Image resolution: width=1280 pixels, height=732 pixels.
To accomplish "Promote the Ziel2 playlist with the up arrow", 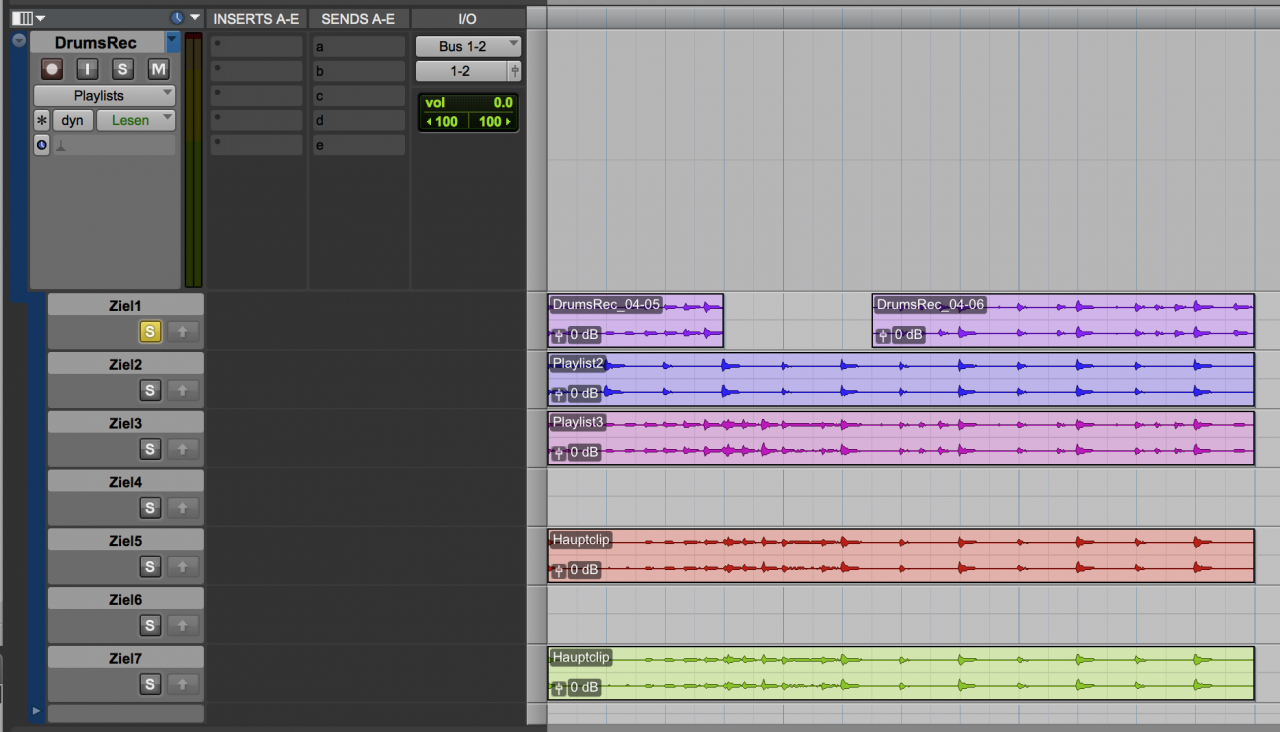I will [x=182, y=390].
